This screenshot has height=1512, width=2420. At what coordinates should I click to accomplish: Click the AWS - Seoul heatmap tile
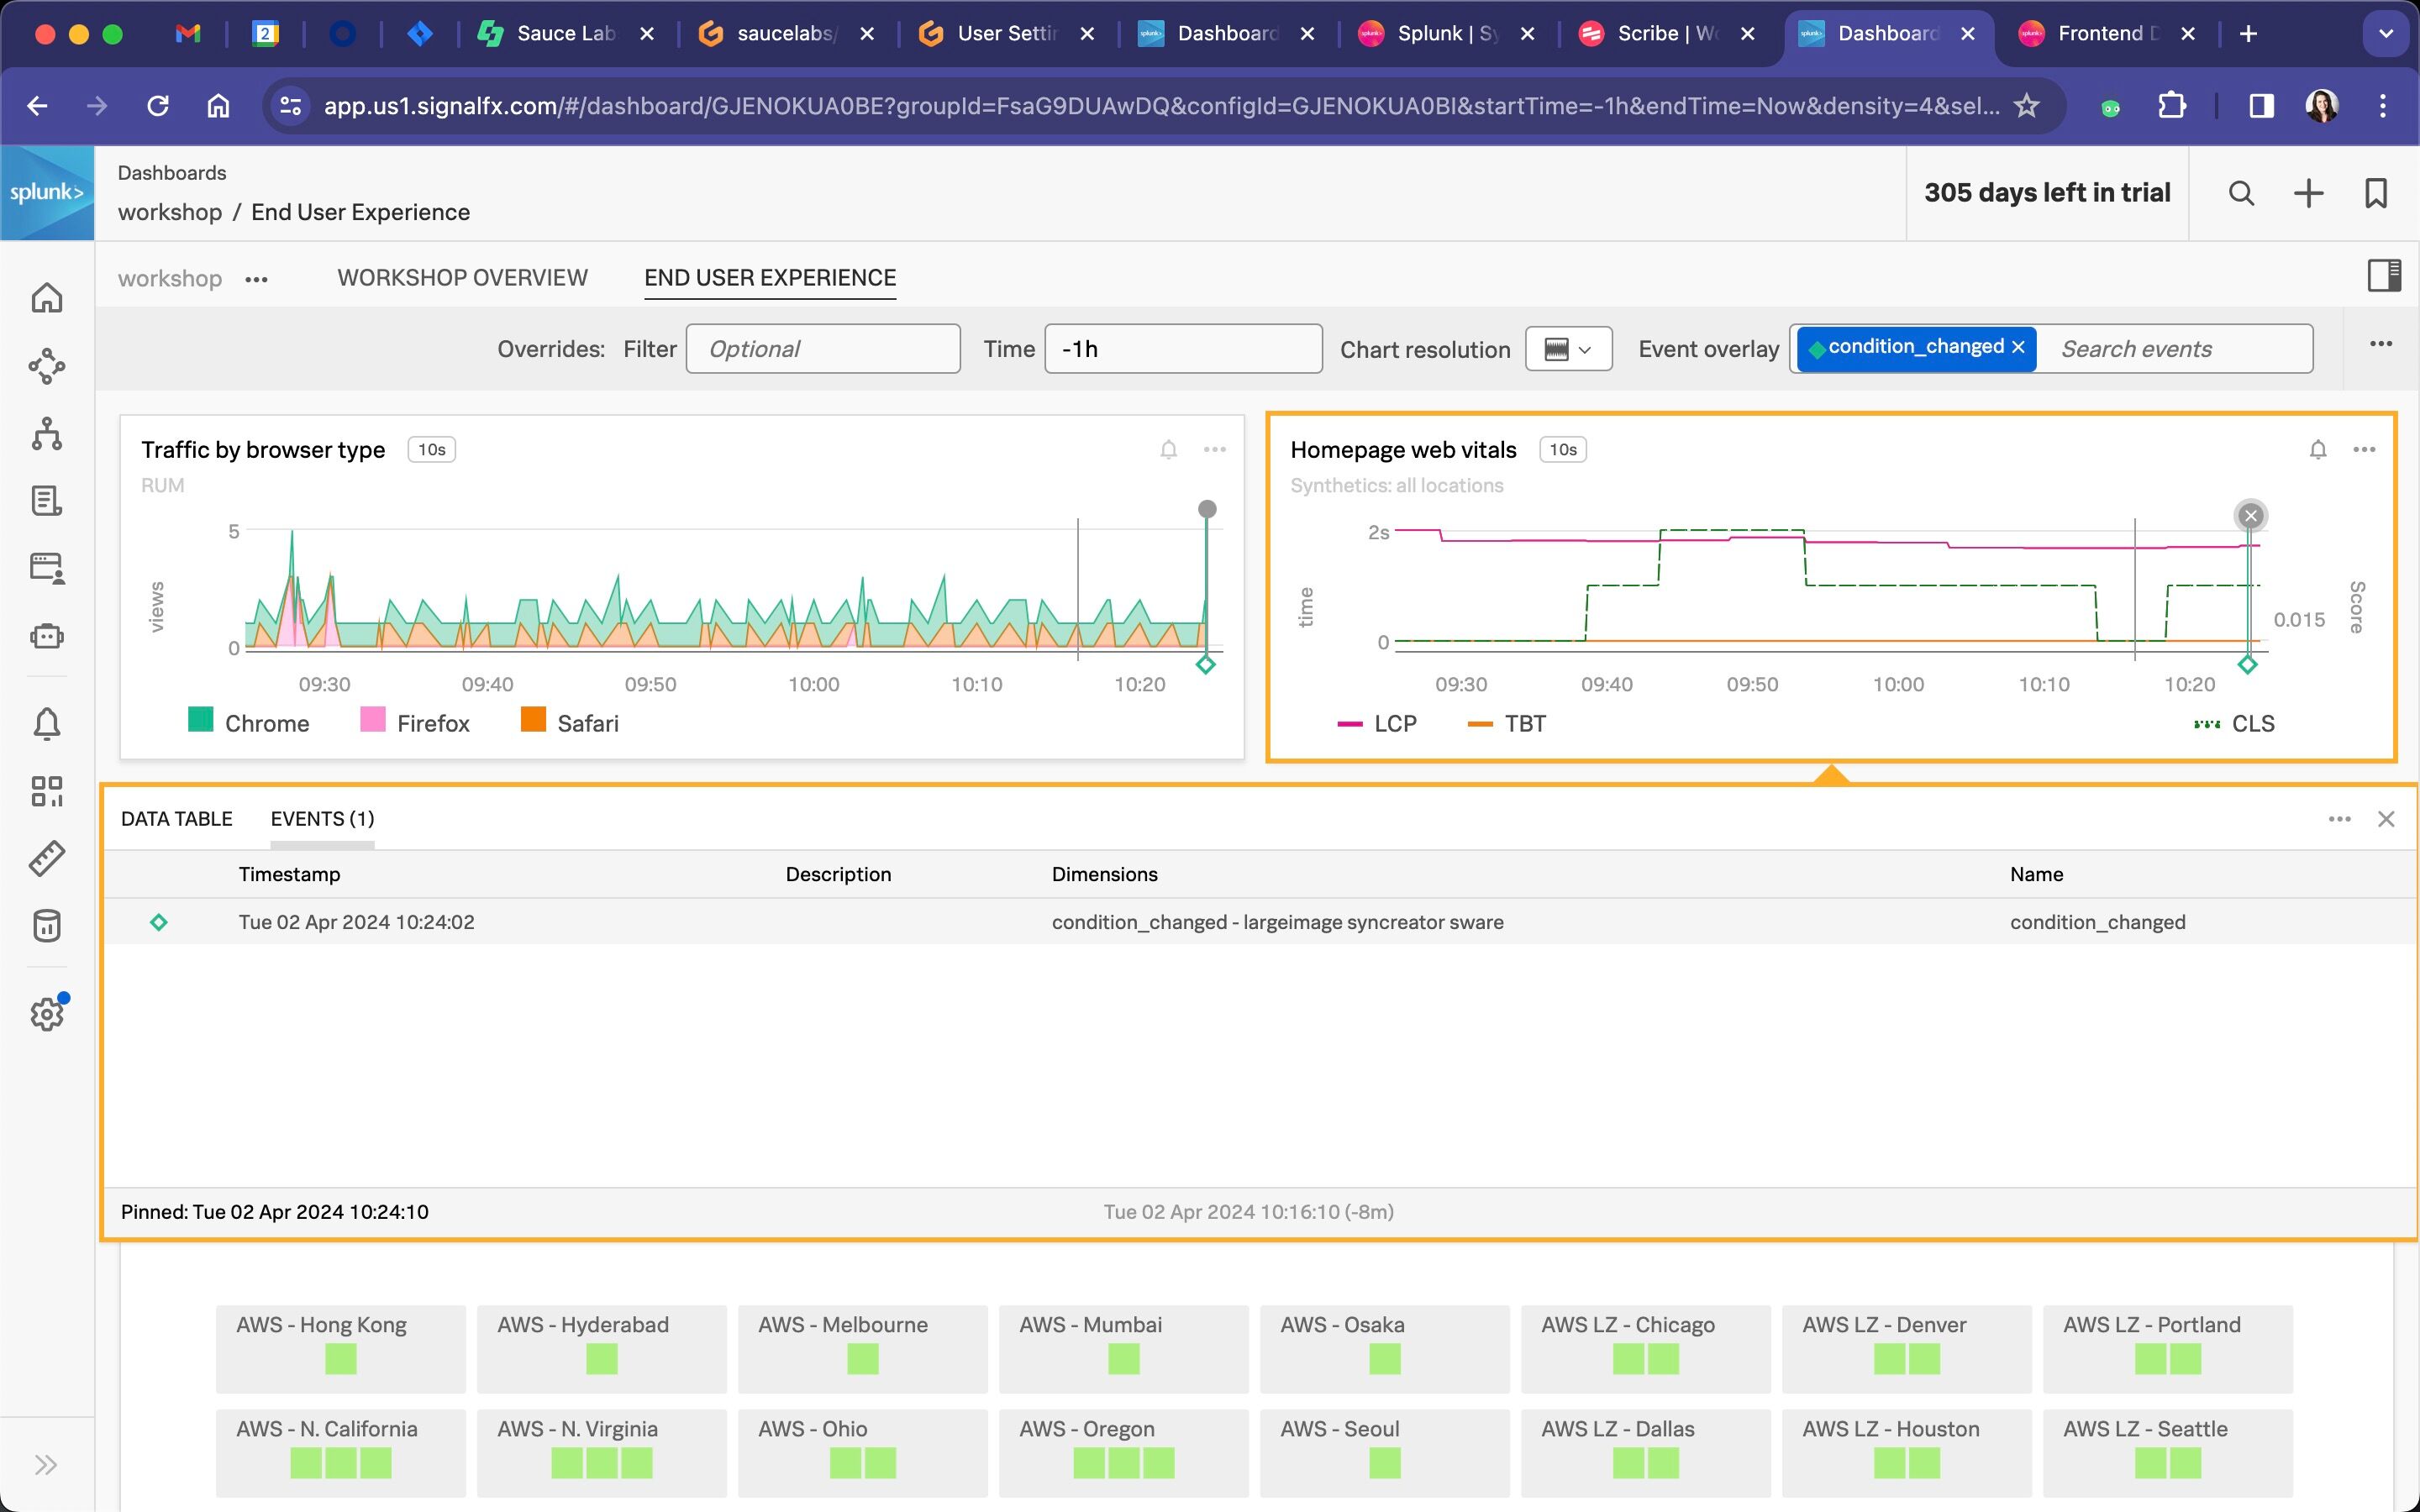point(1385,1453)
